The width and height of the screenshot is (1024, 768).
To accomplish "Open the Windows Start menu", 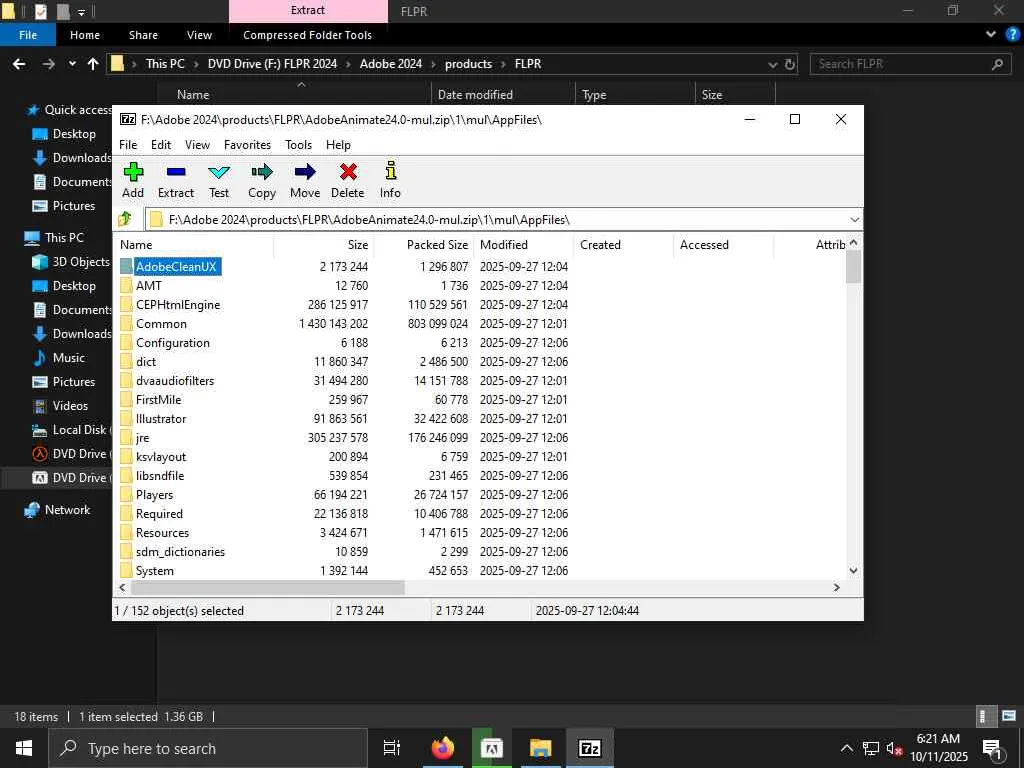I will tap(24, 748).
